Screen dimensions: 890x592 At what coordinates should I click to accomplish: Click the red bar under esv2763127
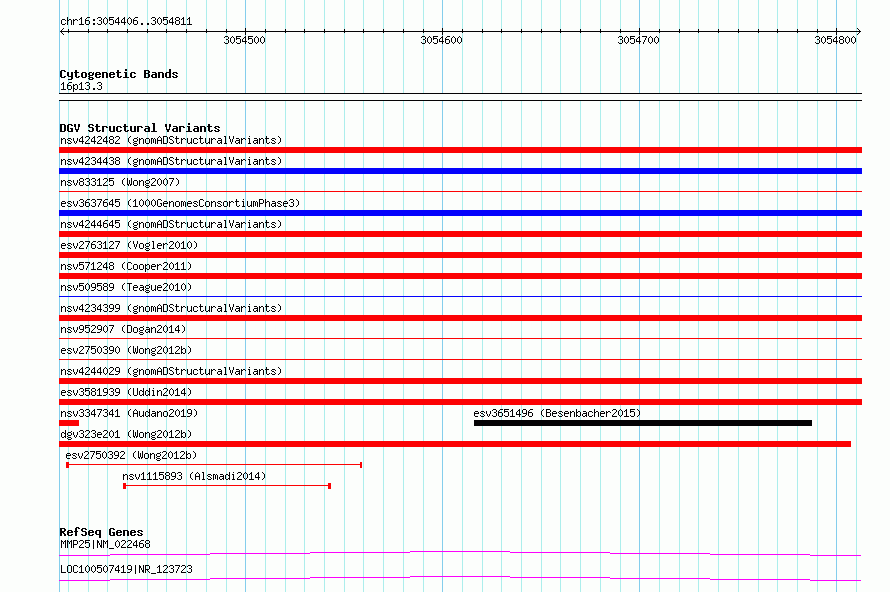click(x=460, y=255)
